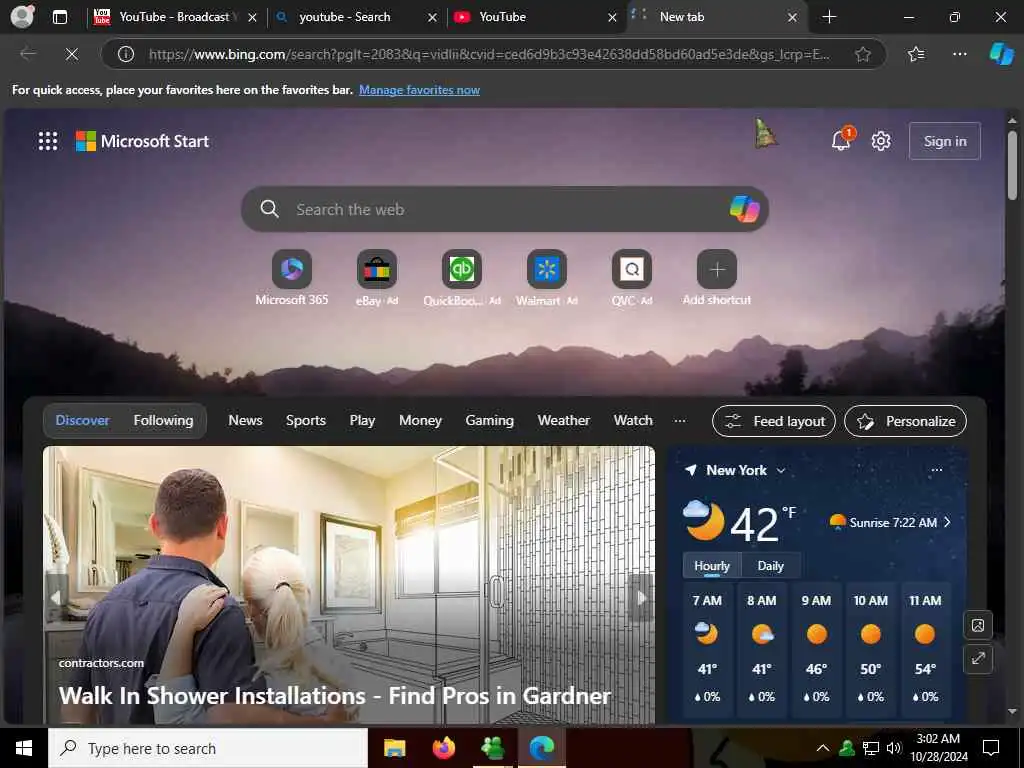This screenshot has height=768, width=1024.
Task: Launch File Explorer from taskbar
Action: coord(394,748)
